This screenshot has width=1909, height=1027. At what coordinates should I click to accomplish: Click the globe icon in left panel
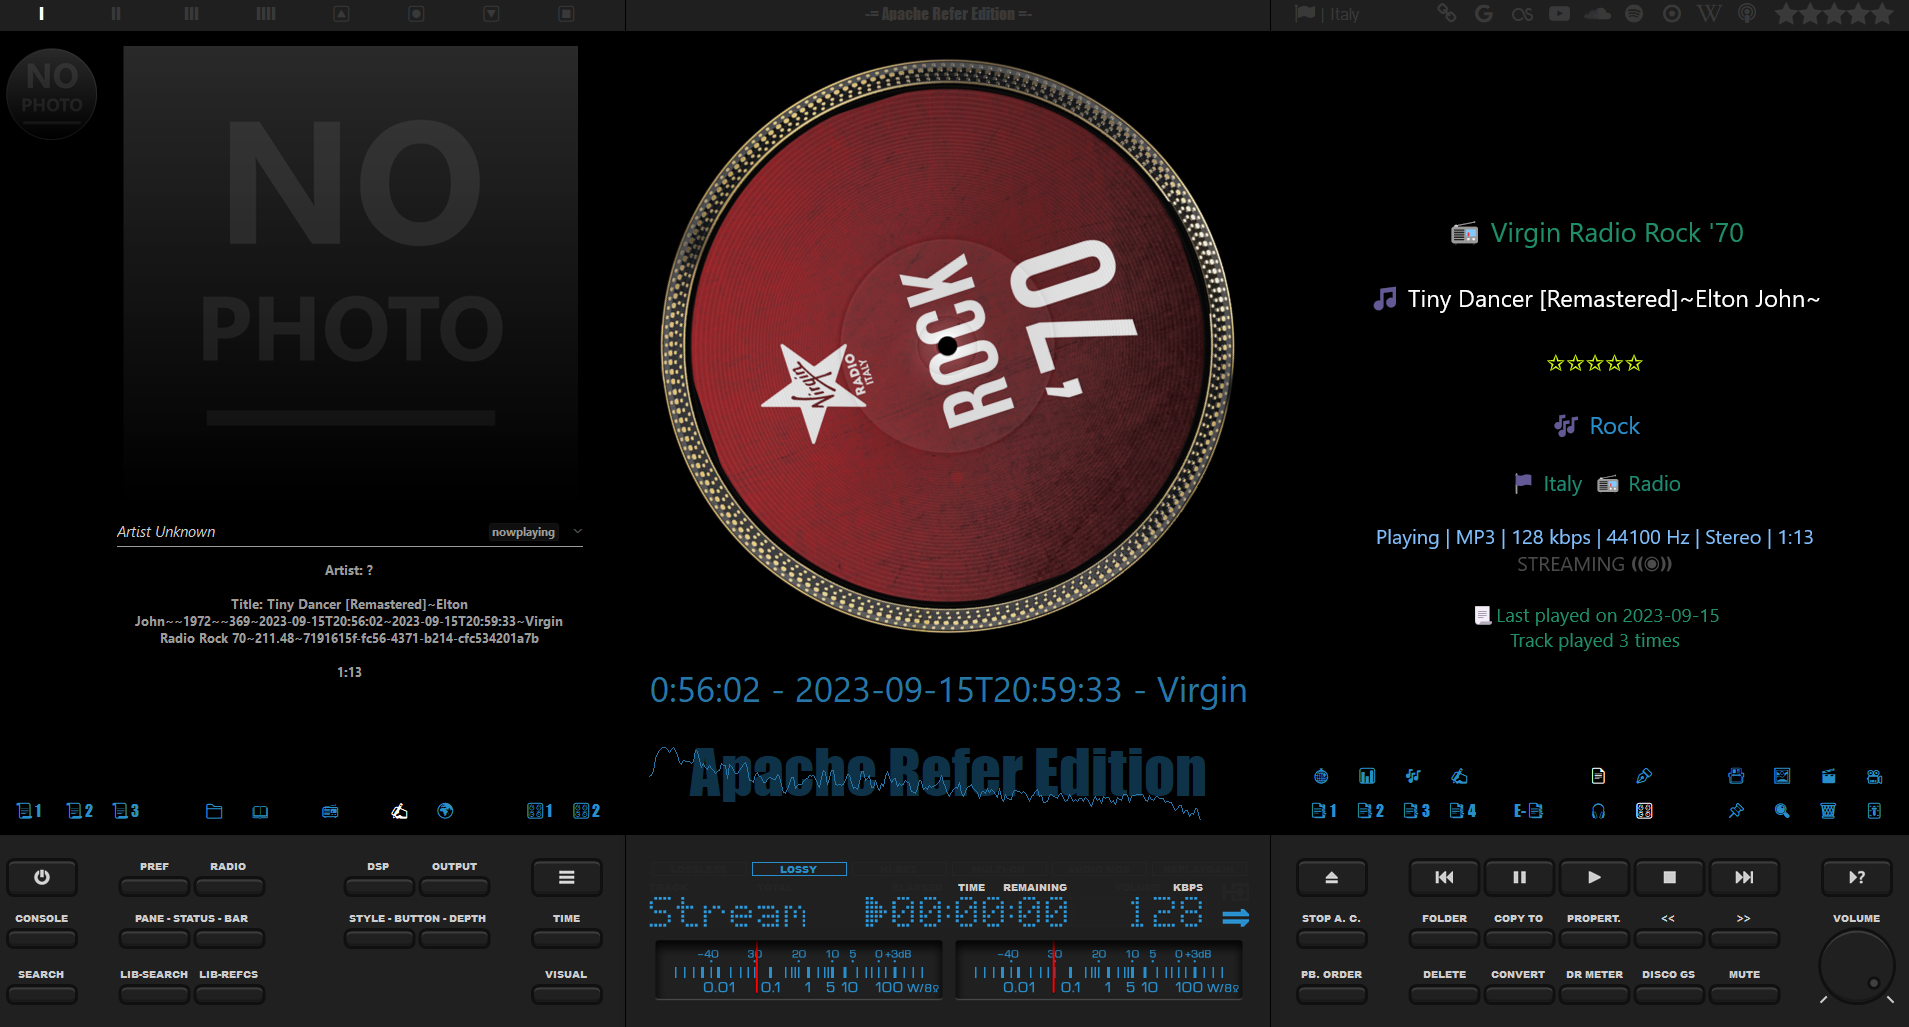(445, 811)
